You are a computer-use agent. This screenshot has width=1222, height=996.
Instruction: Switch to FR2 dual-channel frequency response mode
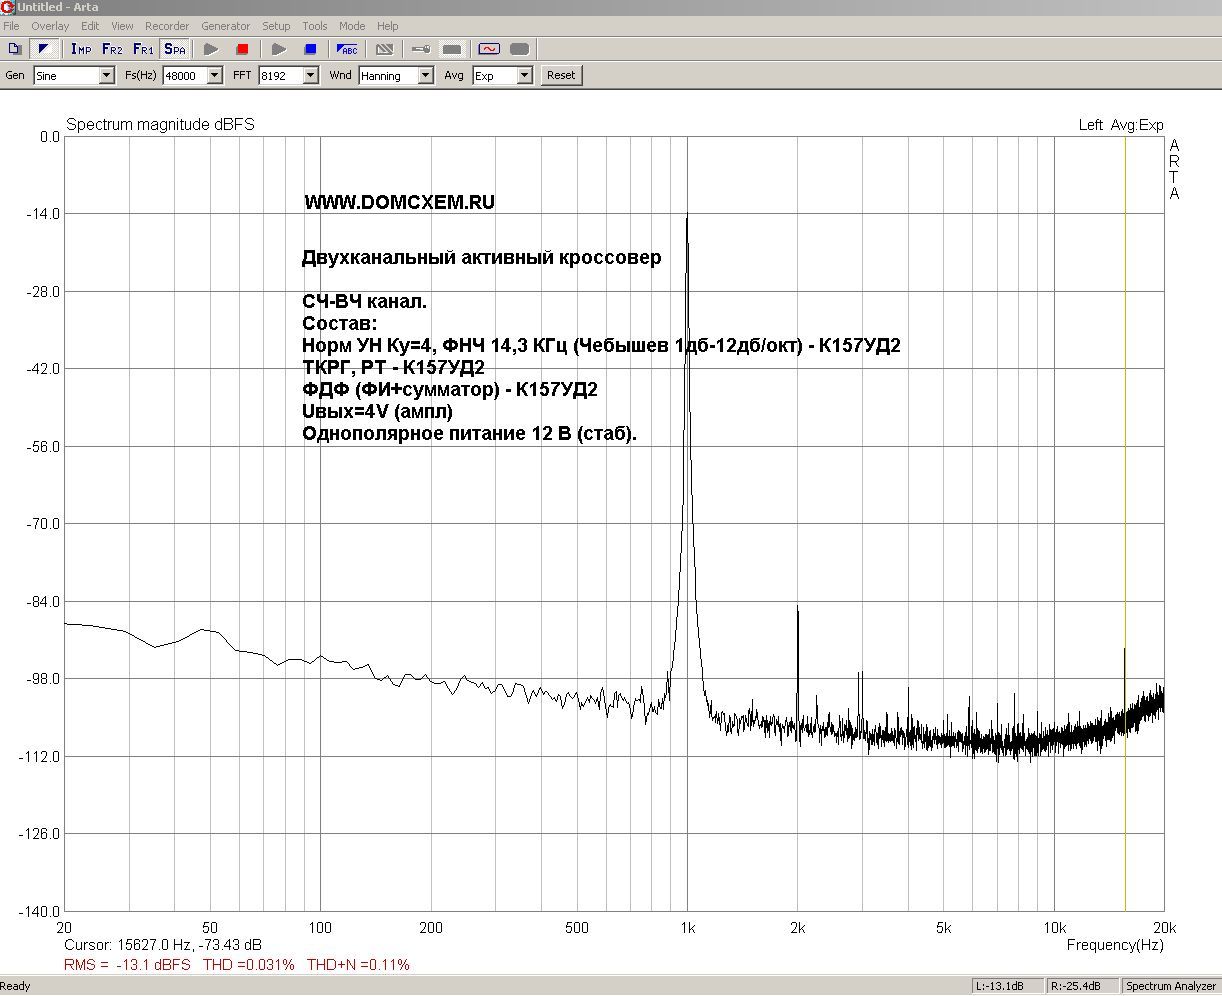[112, 49]
